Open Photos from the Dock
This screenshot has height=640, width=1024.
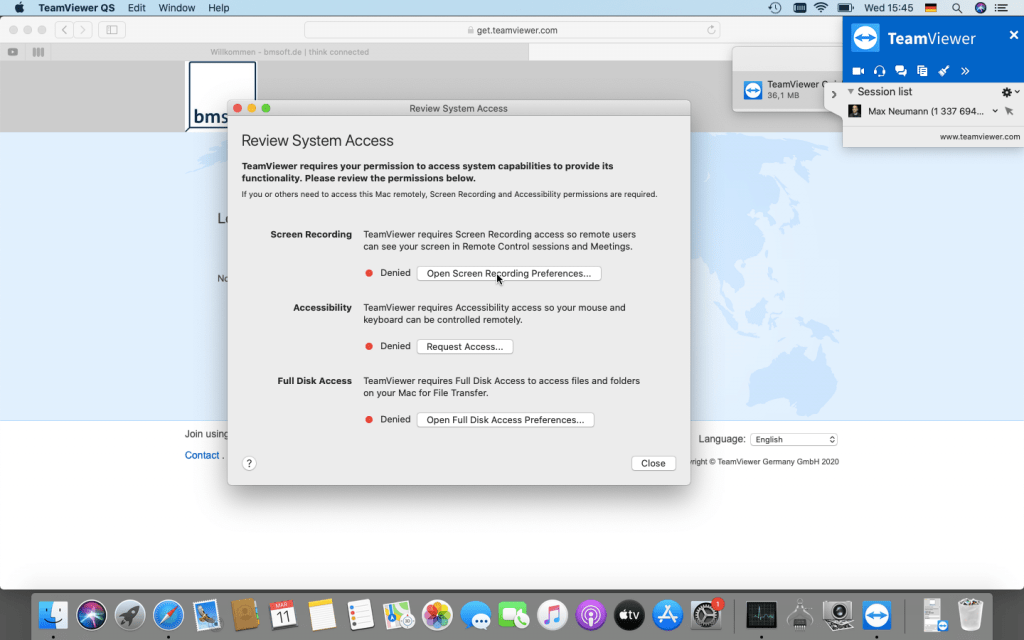(437, 615)
